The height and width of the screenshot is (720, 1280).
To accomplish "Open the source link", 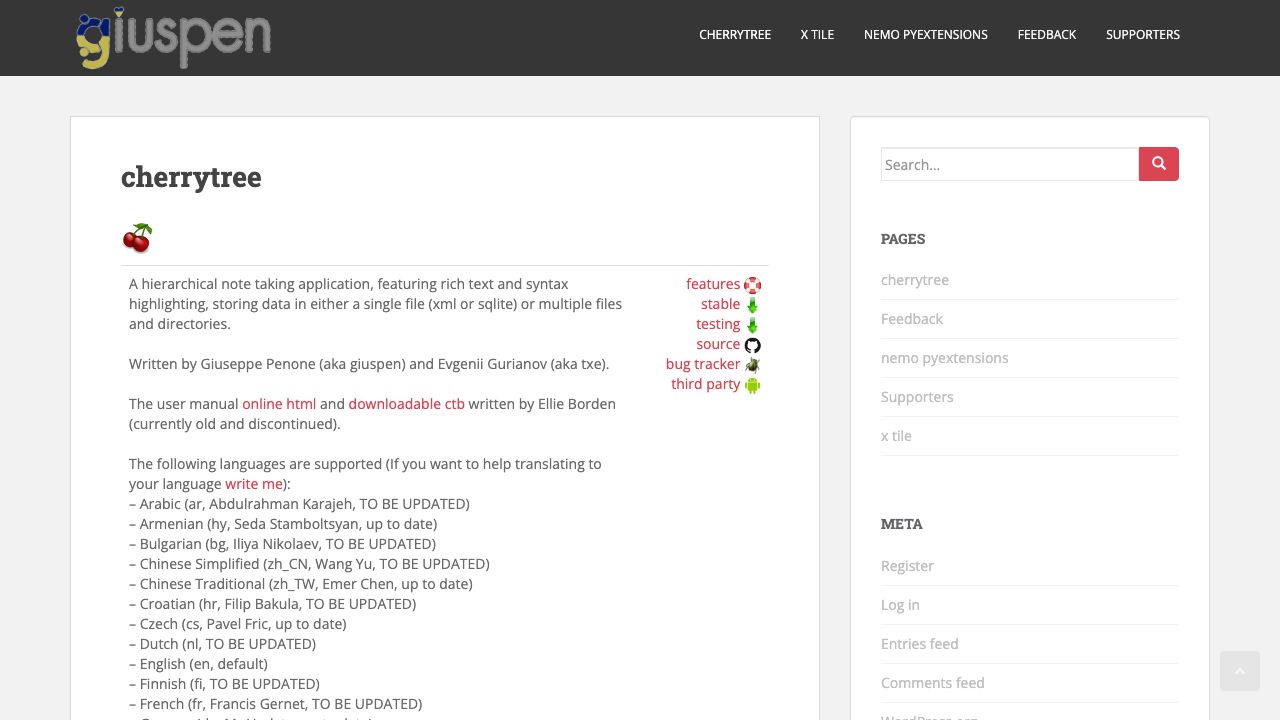I will click(x=718, y=344).
